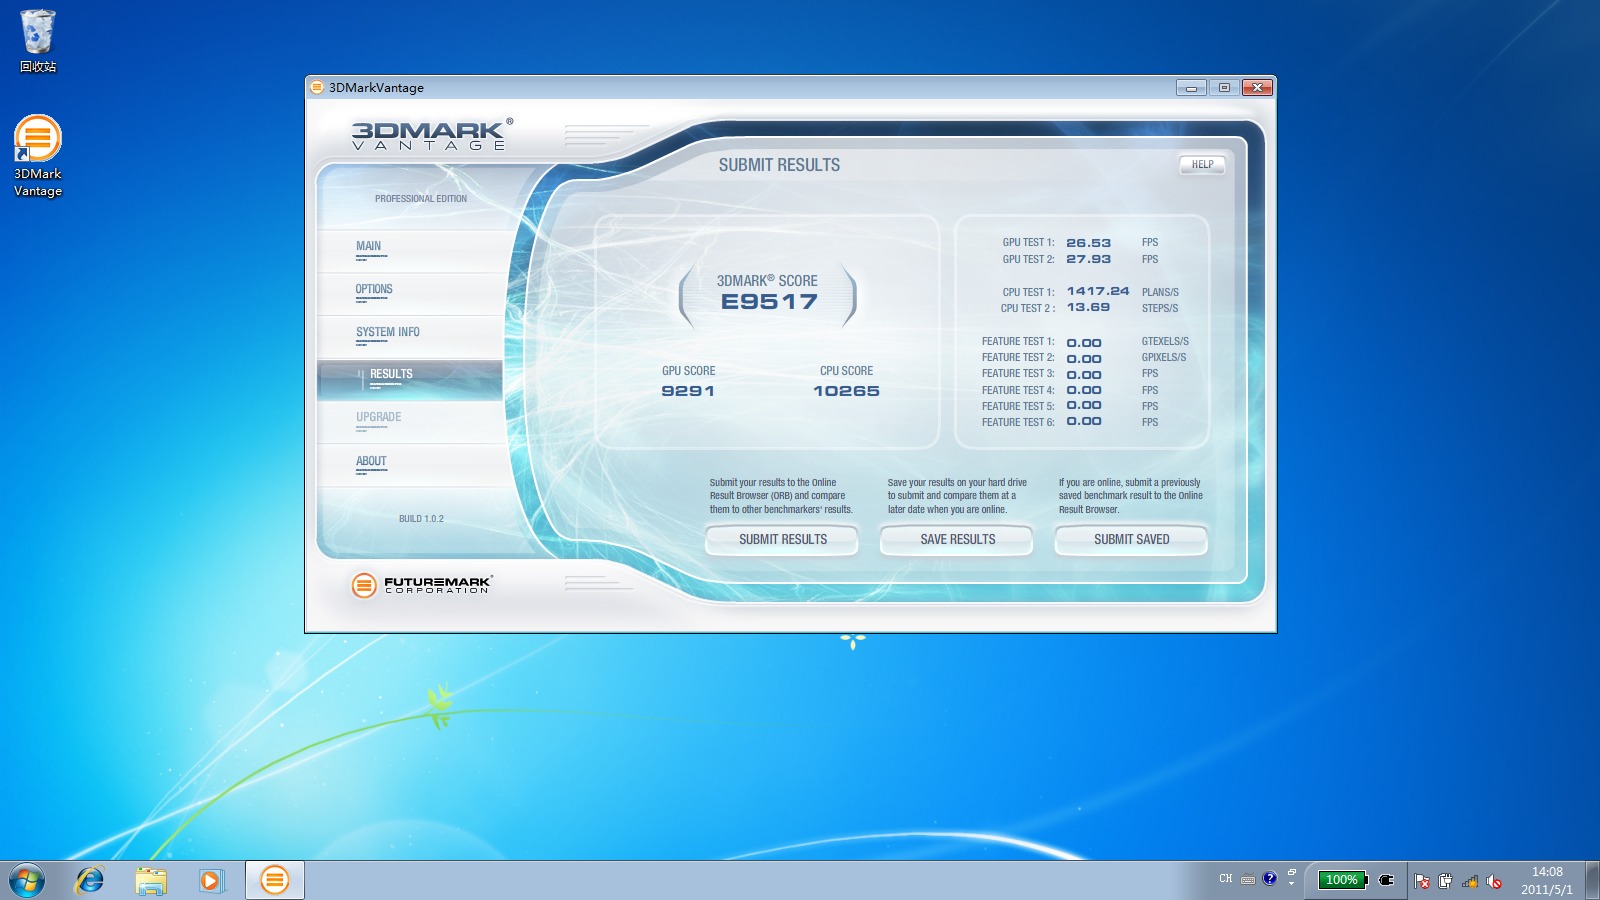Click the SUBMIT RESULTS page heading
Viewport: 1600px width, 900px height.
click(x=779, y=165)
